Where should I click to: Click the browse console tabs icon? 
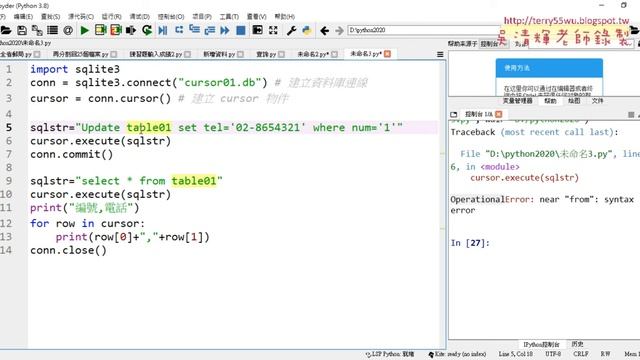pyautogui.click(x=453, y=114)
